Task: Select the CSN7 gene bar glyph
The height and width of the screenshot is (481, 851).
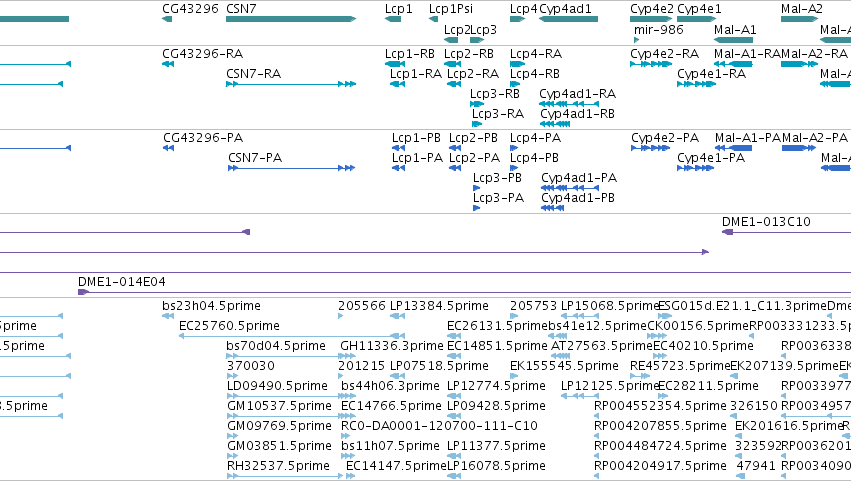Action: tap(291, 19)
